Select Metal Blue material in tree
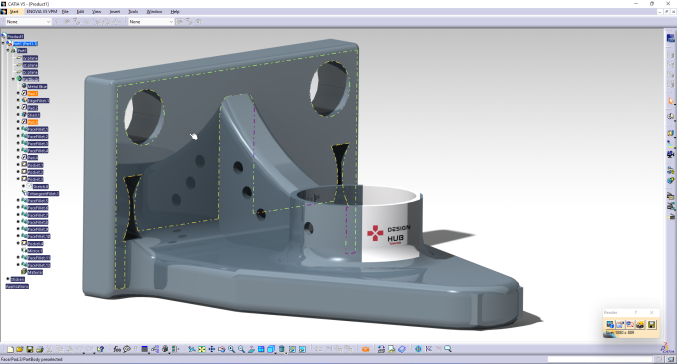The height and width of the screenshot is (364, 677). click(x=37, y=86)
